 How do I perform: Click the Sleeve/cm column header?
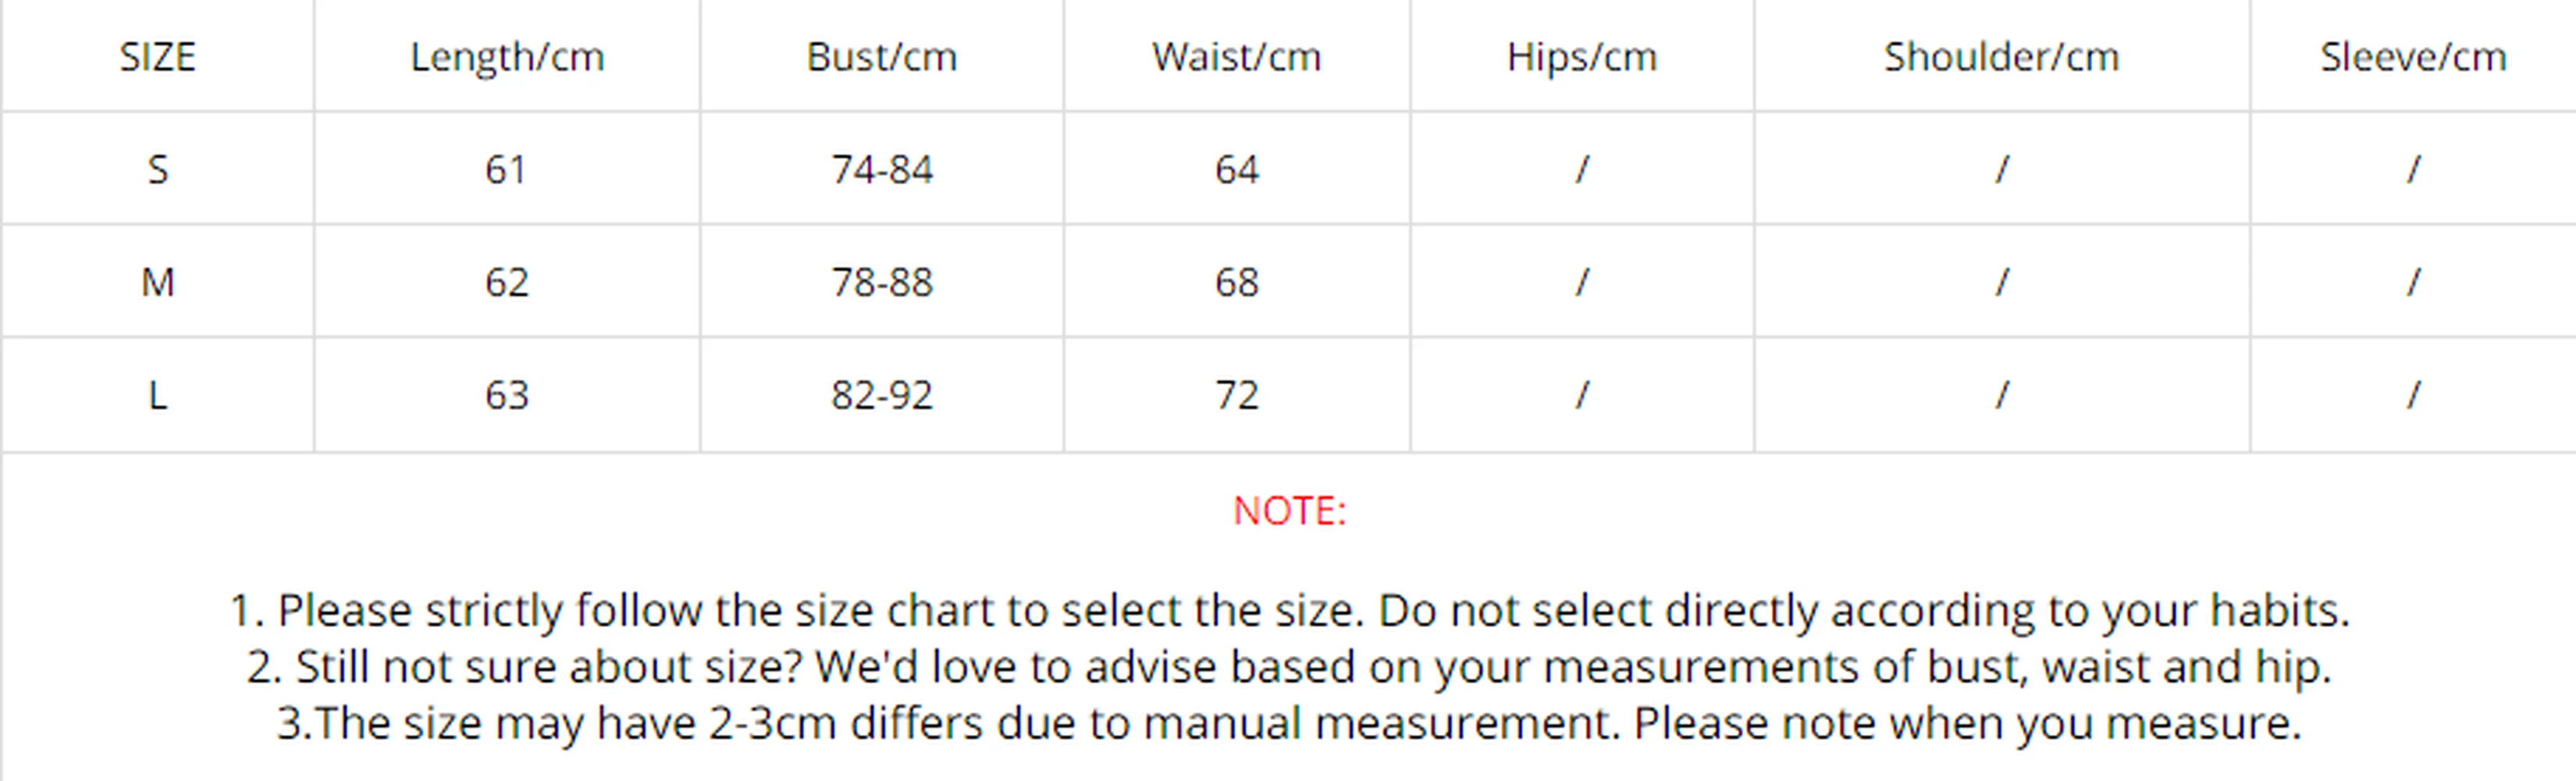[2412, 57]
